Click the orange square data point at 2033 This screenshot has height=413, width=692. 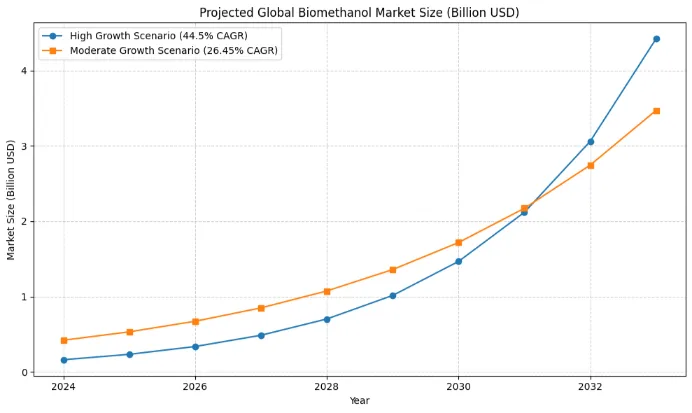pyautogui.click(x=656, y=111)
